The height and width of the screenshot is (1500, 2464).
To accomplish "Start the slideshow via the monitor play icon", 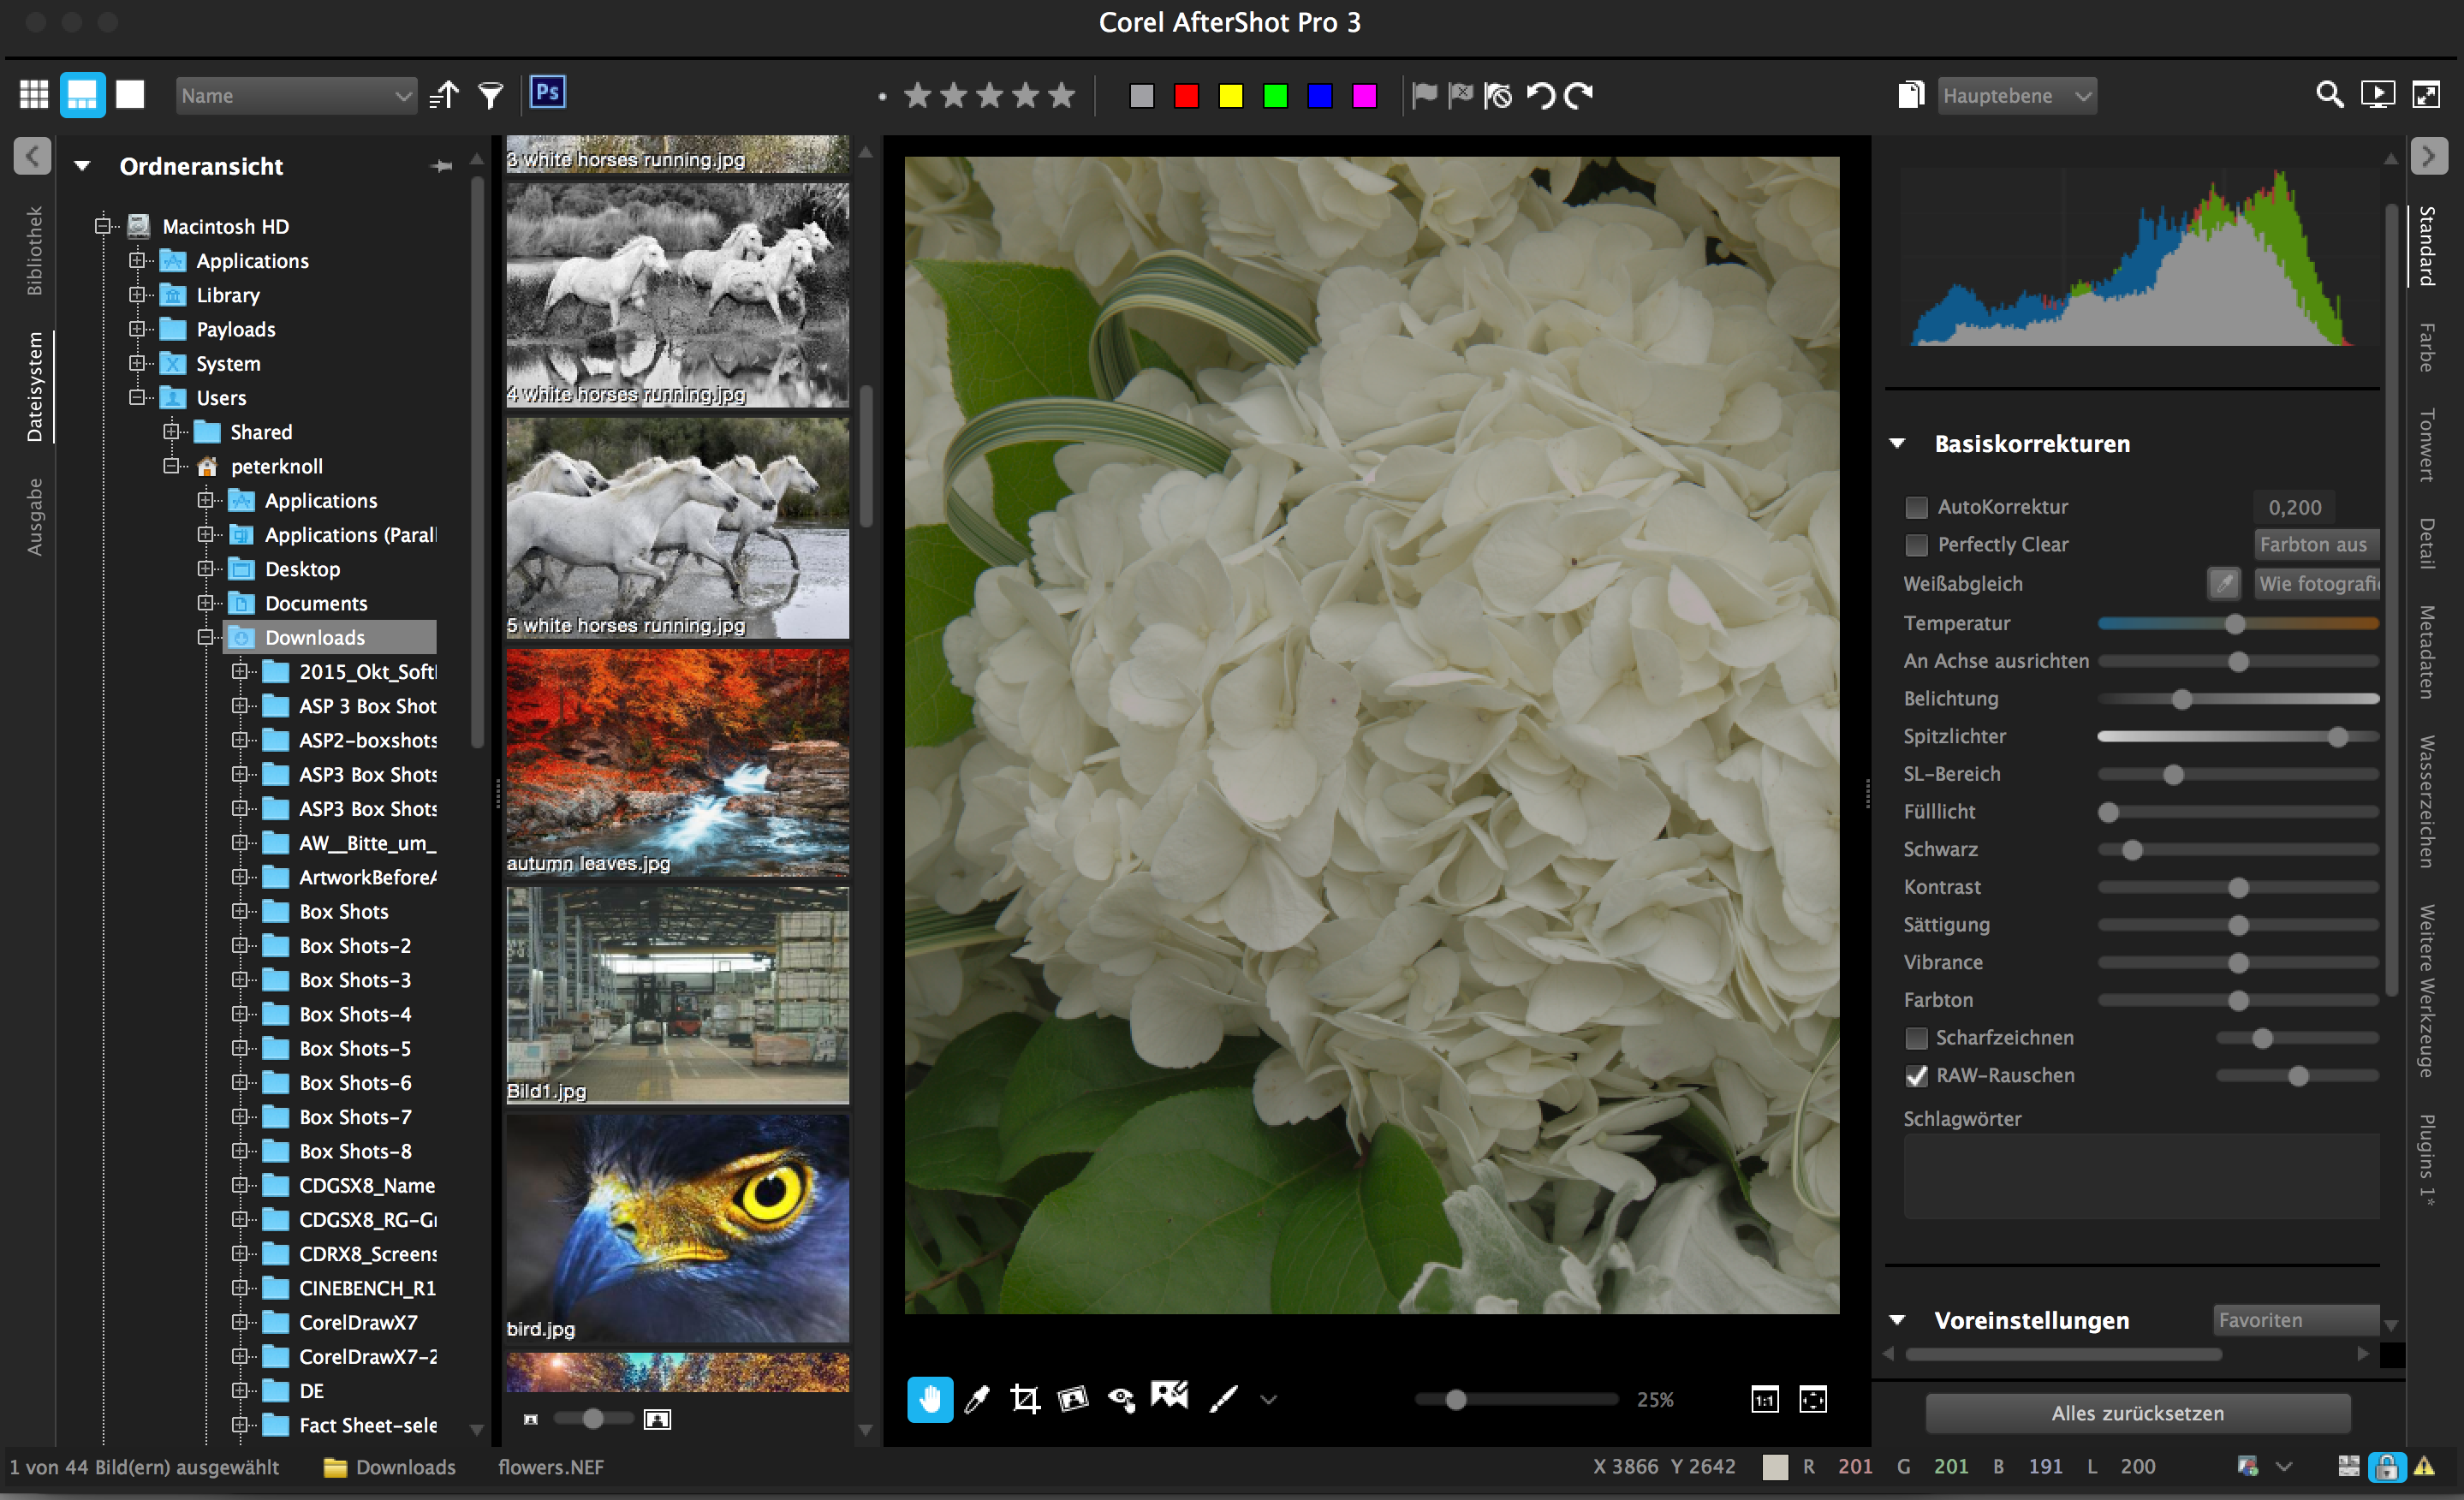I will tap(2380, 94).
